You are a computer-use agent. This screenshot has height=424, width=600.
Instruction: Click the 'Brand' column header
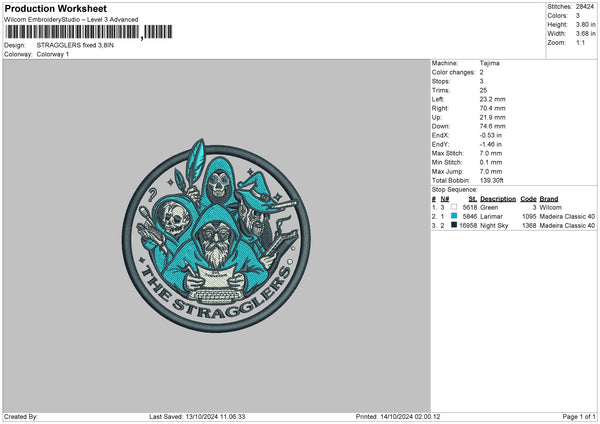549,199
